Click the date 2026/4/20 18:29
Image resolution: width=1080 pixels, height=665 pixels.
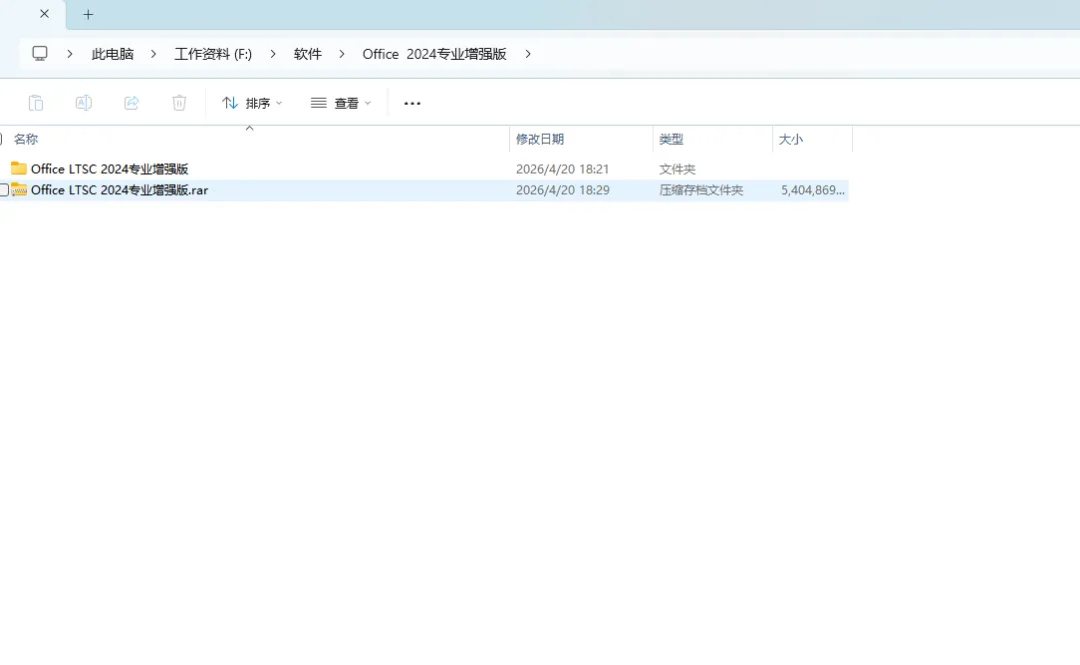pyautogui.click(x=562, y=190)
